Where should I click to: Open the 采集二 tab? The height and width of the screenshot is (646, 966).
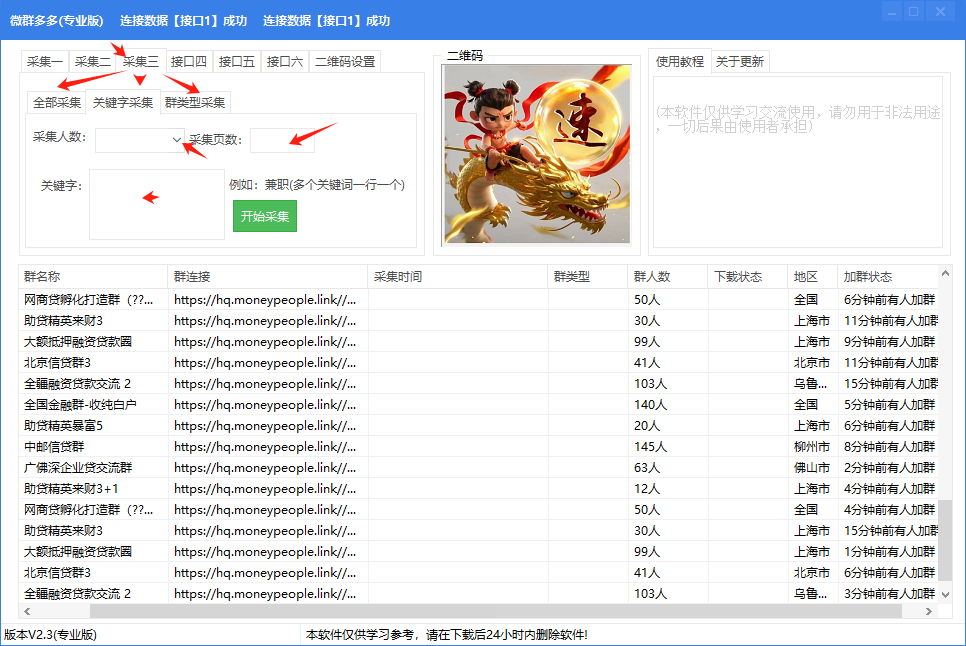coord(92,62)
